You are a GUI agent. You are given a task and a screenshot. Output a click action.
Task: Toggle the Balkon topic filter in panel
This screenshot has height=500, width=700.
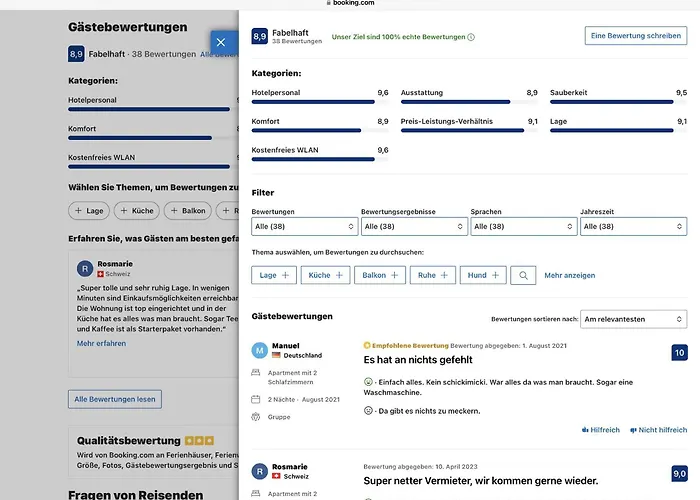pyautogui.click(x=380, y=275)
